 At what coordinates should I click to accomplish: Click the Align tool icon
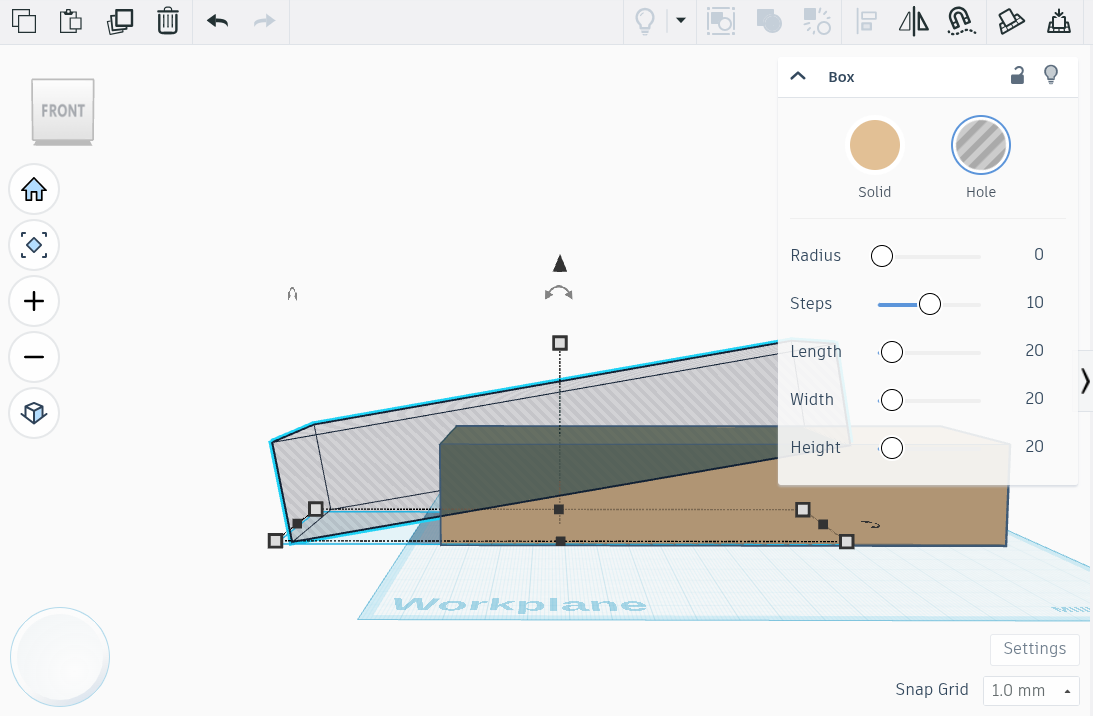(x=866, y=21)
